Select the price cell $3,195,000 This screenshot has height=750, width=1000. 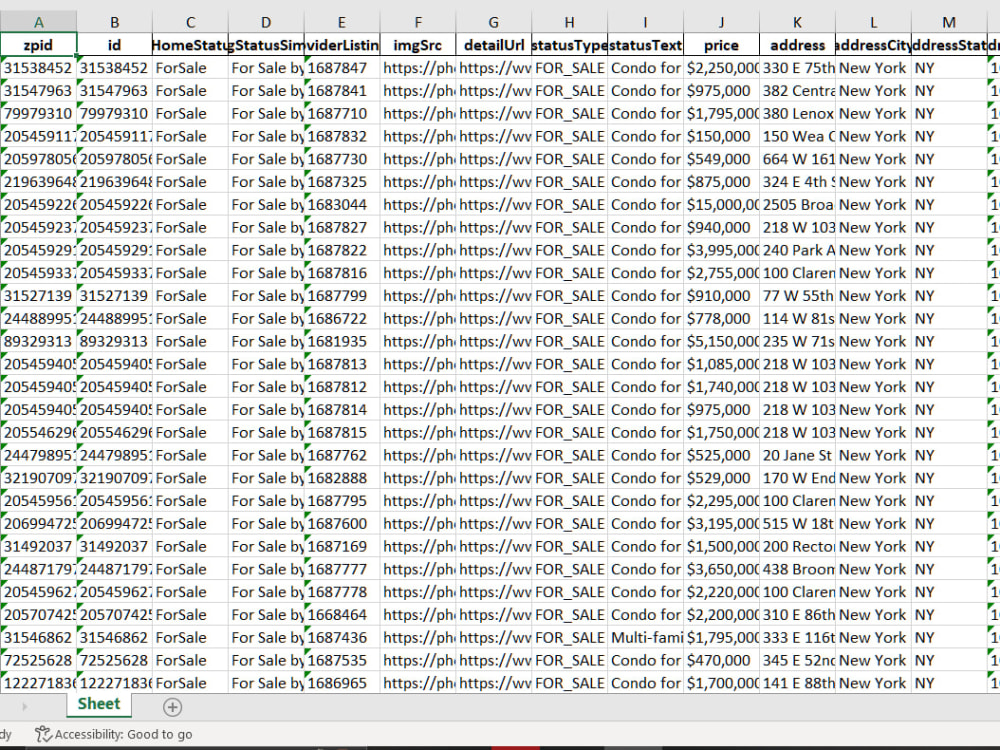click(x=721, y=524)
